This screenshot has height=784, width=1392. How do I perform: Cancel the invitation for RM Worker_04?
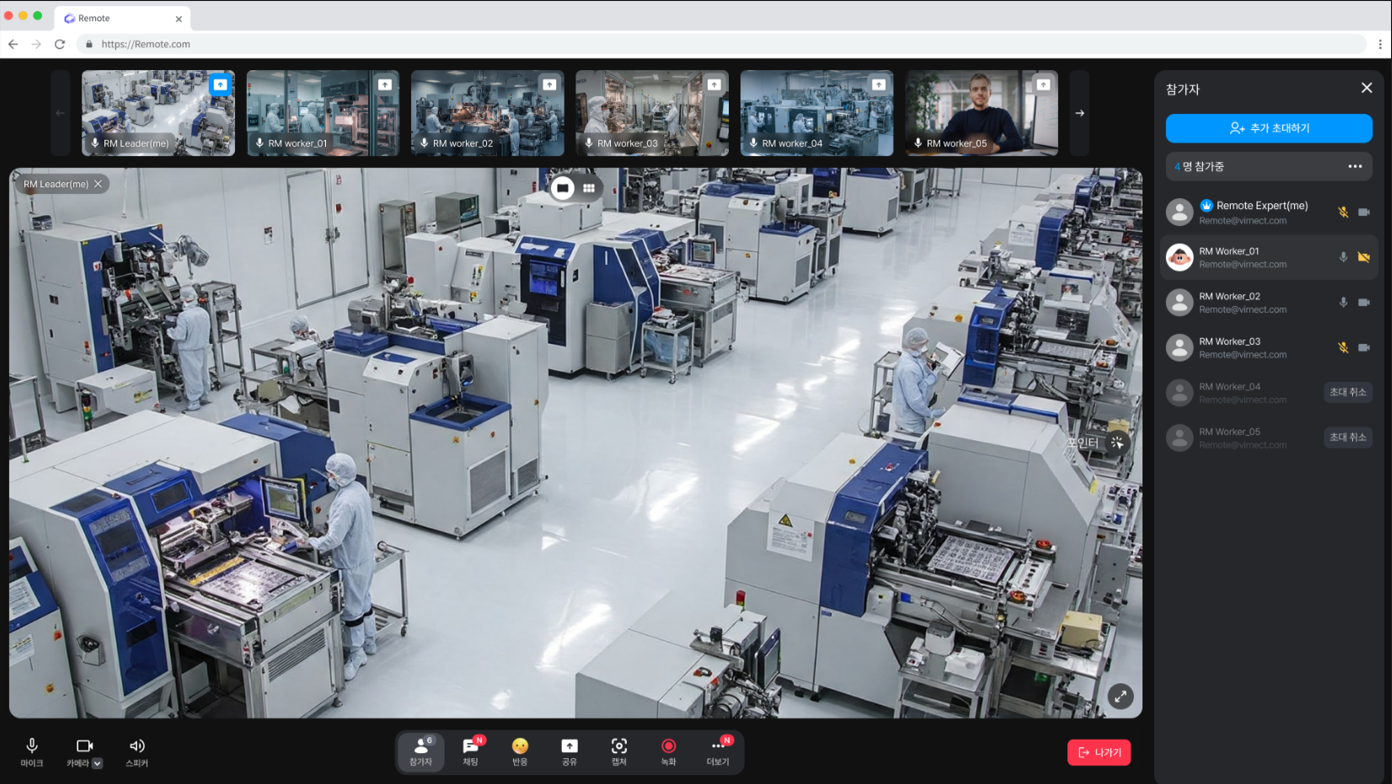click(x=1347, y=393)
